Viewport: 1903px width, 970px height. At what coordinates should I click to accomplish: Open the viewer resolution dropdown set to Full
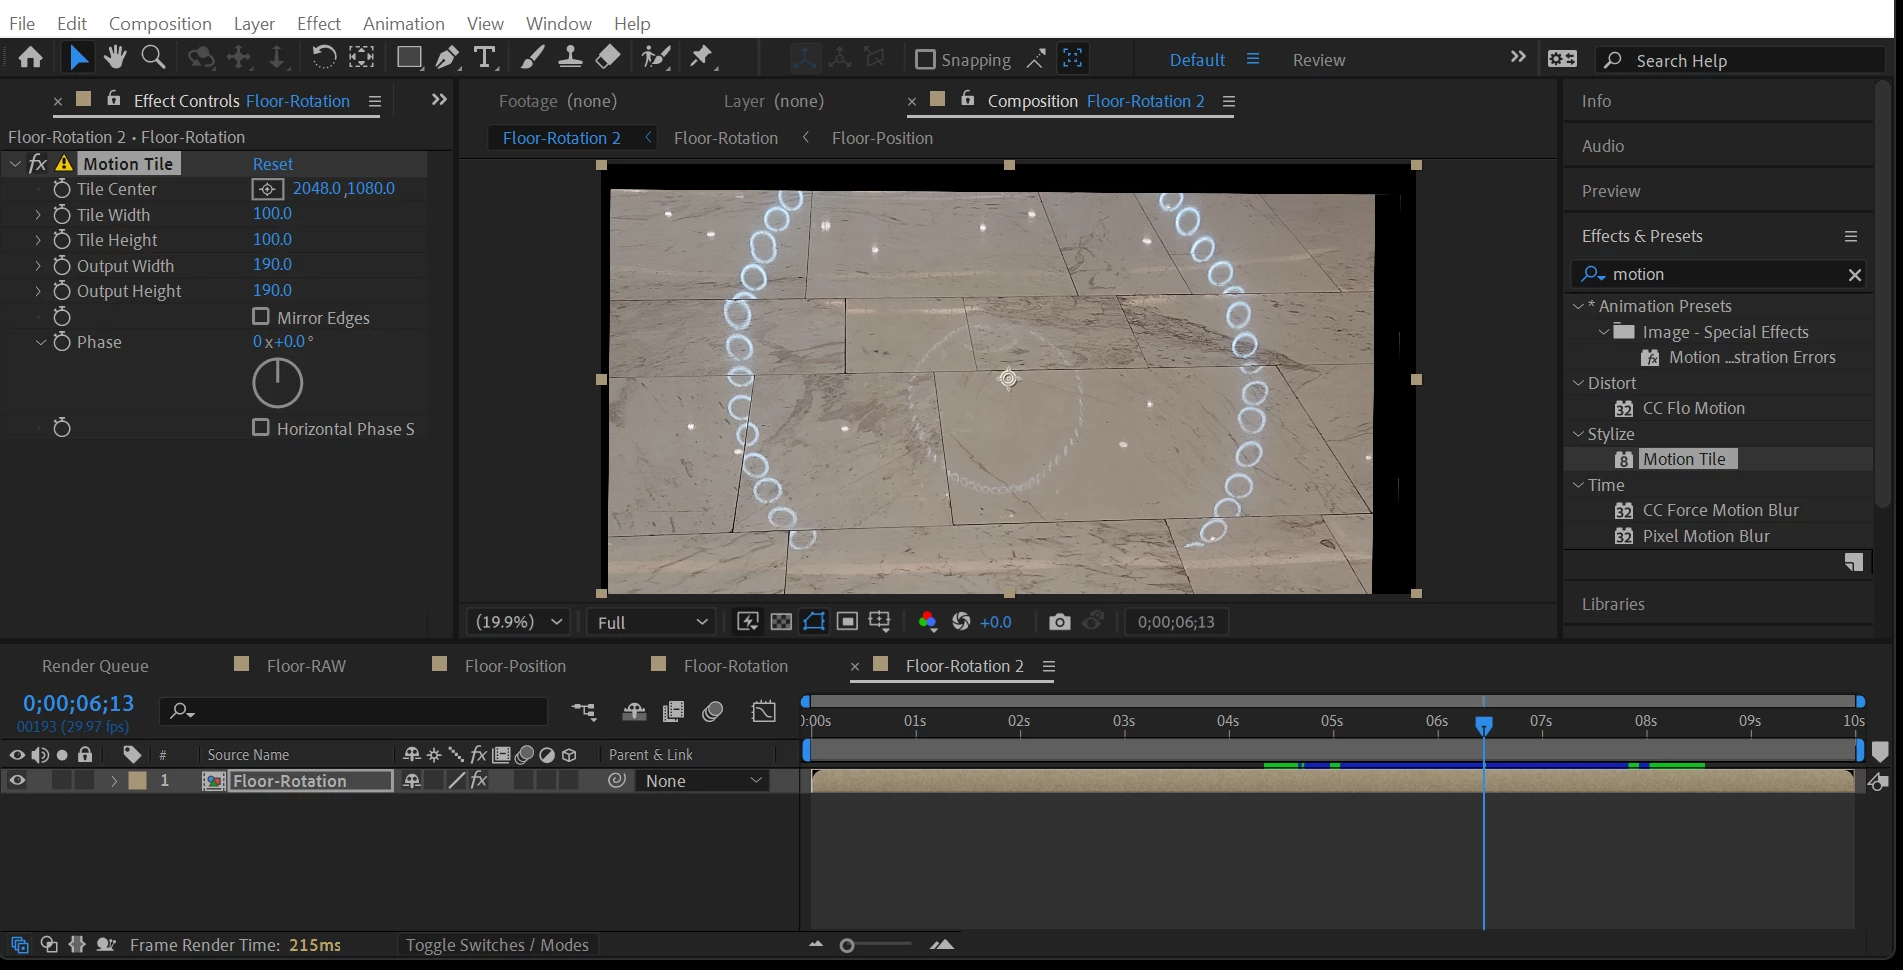coord(652,622)
